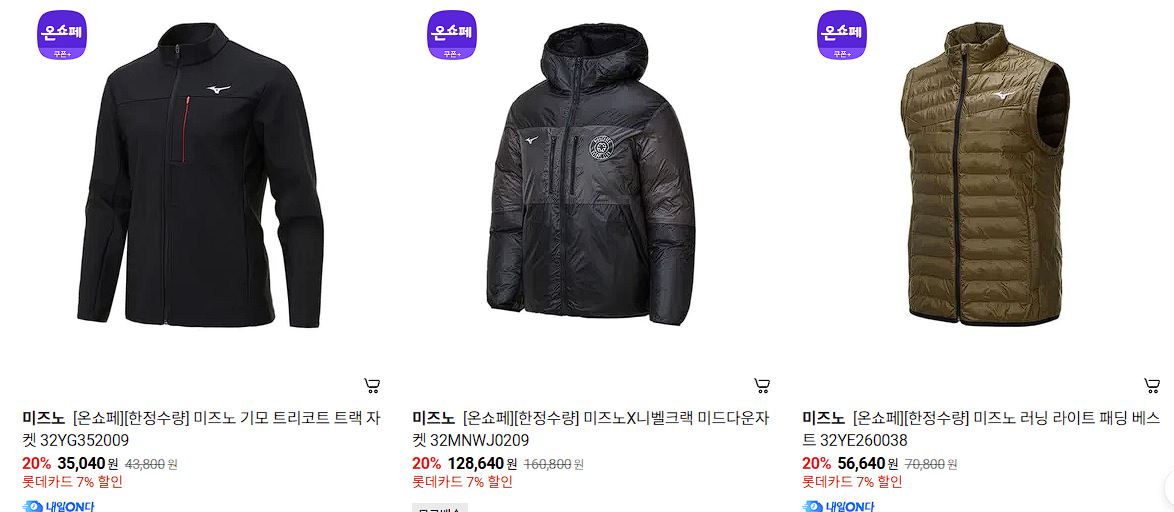Viewport: 1174px width, 512px height.
Task: Click the 온쇼페 badge on olive padding vest
Action: click(x=842, y=34)
